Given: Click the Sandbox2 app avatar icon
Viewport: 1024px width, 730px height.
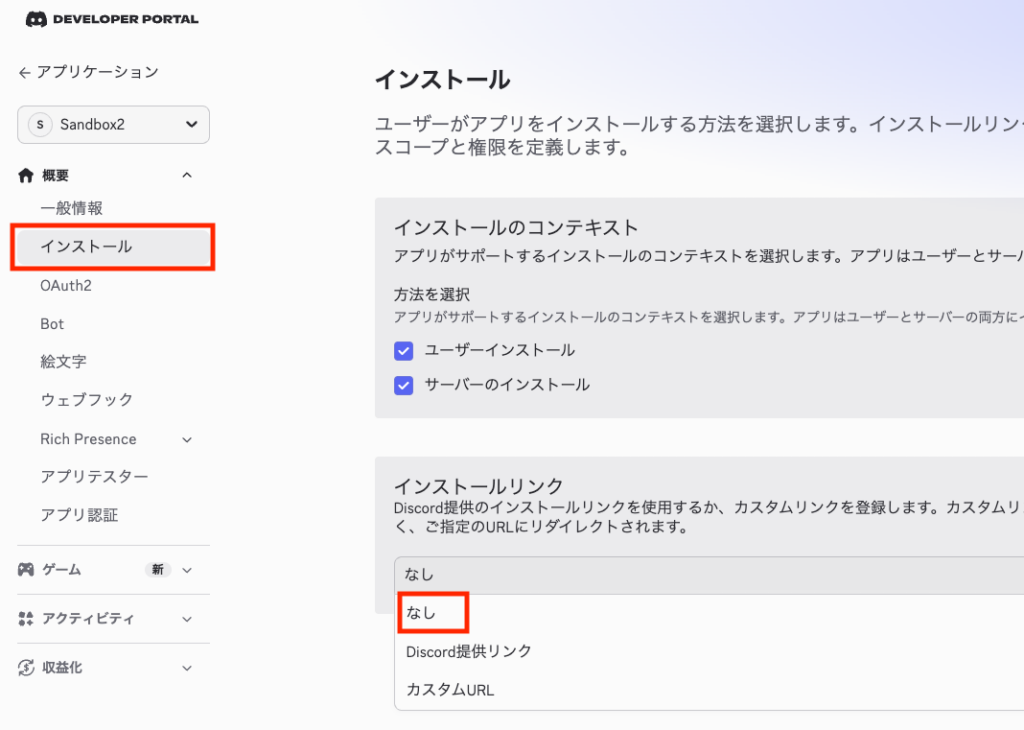Looking at the screenshot, I should point(40,125).
